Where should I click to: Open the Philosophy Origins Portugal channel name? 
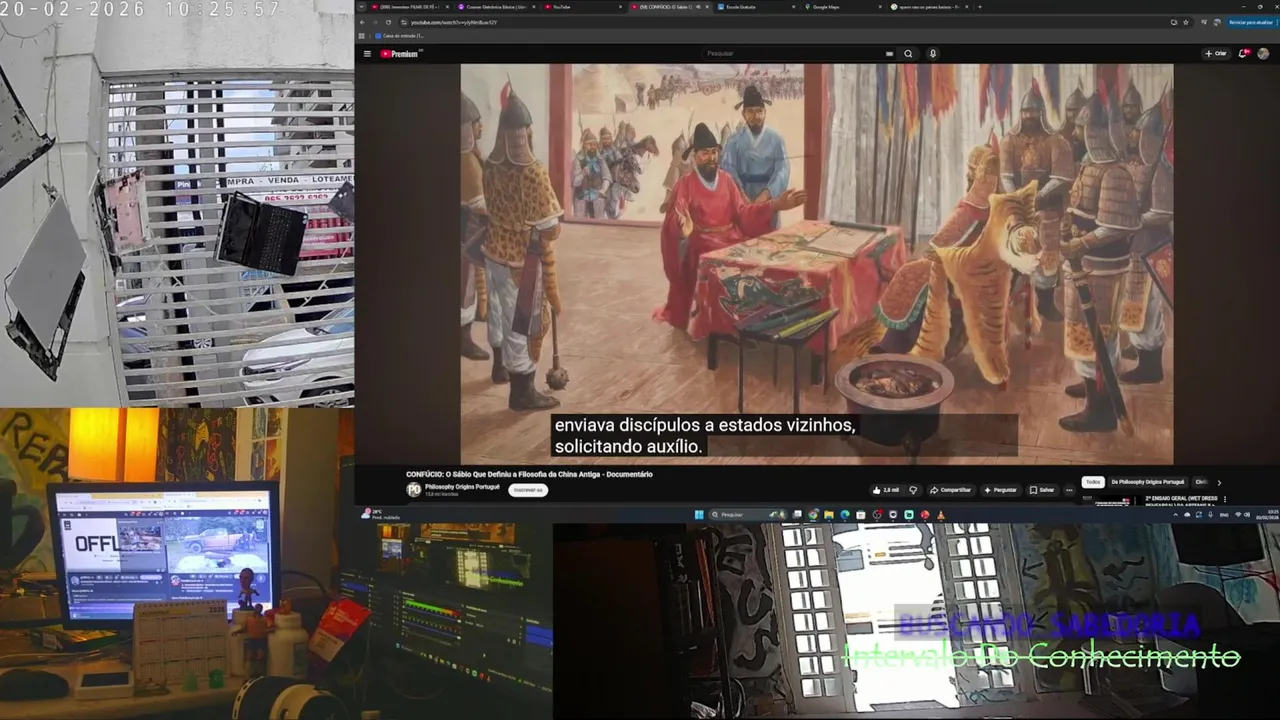[462, 487]
